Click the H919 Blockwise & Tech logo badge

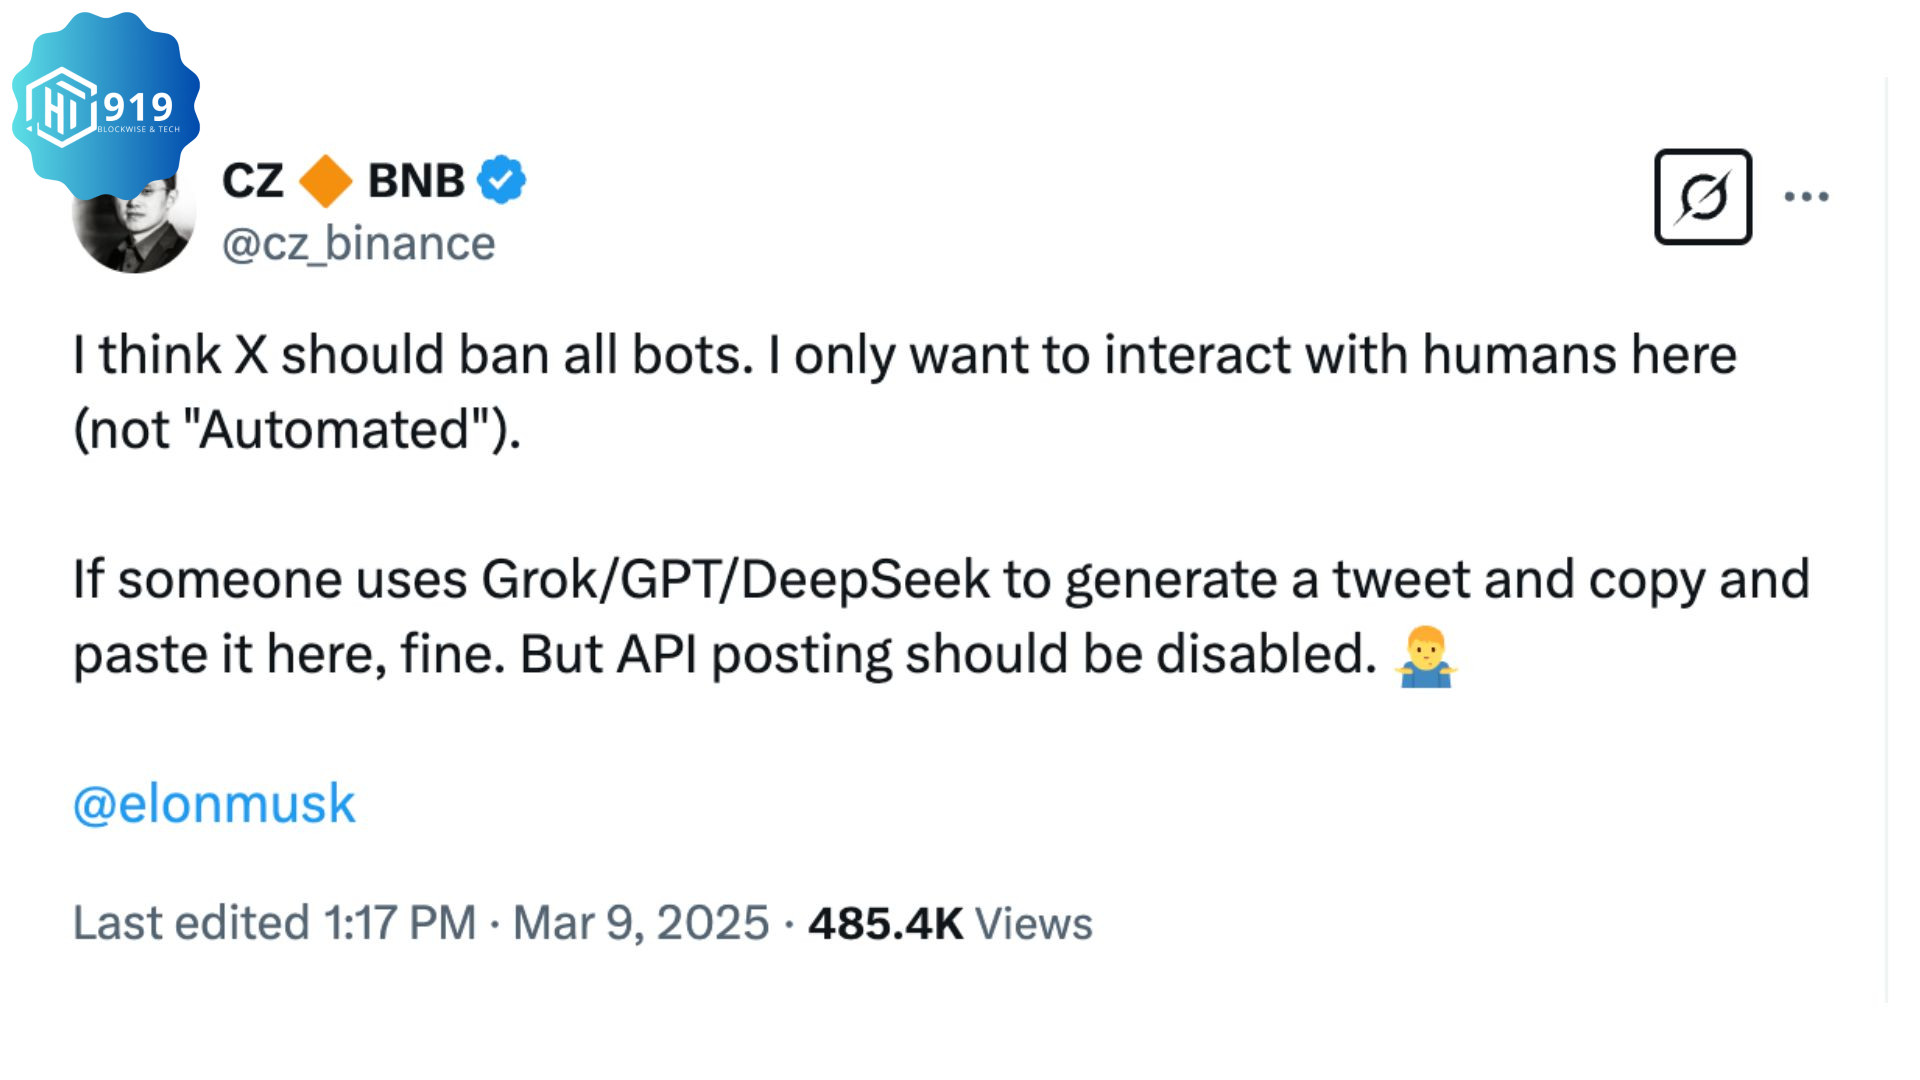point(105,105)
